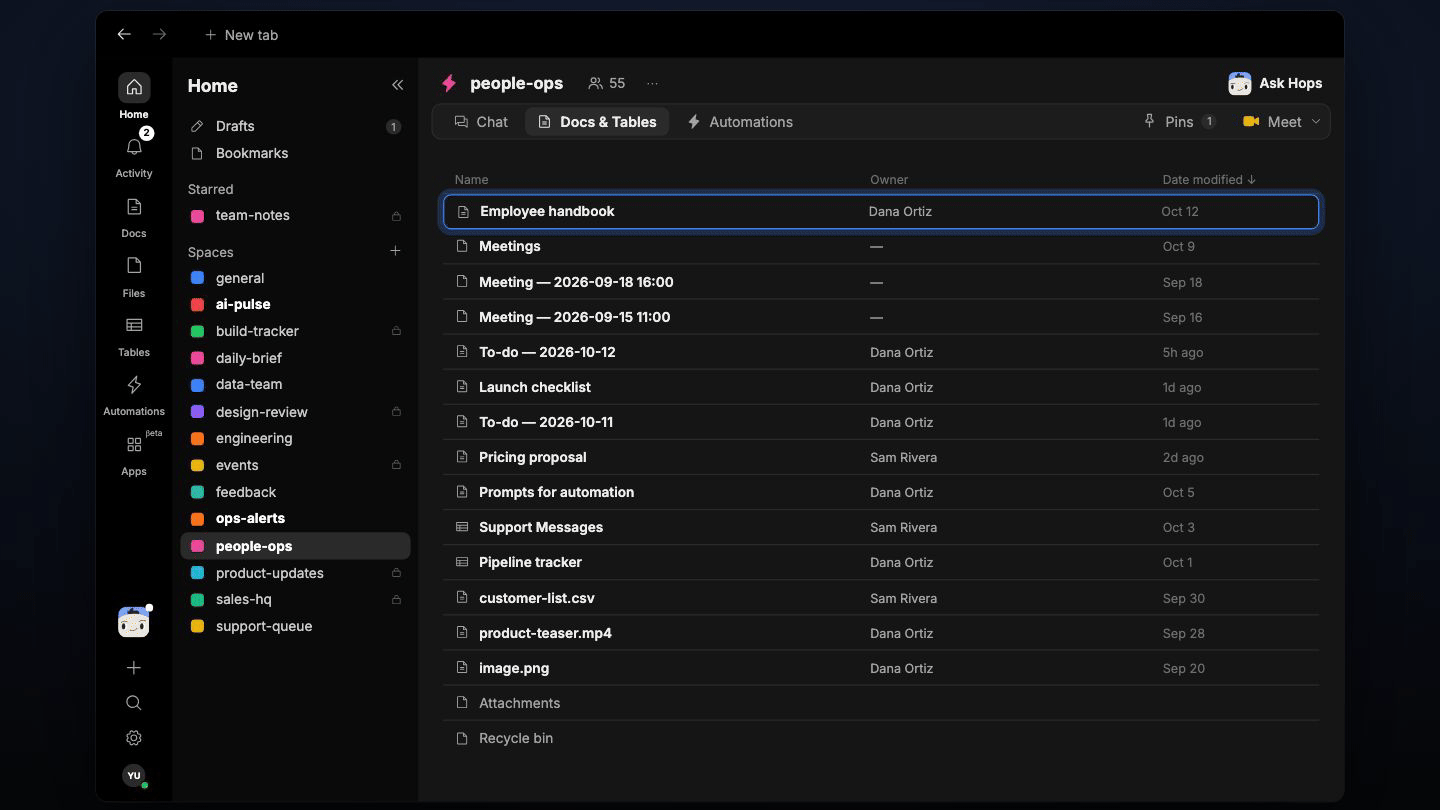This screenshot has width=1440, height=810.
Task: Switch to the Automations tab
Action: [x=740, y=122]
